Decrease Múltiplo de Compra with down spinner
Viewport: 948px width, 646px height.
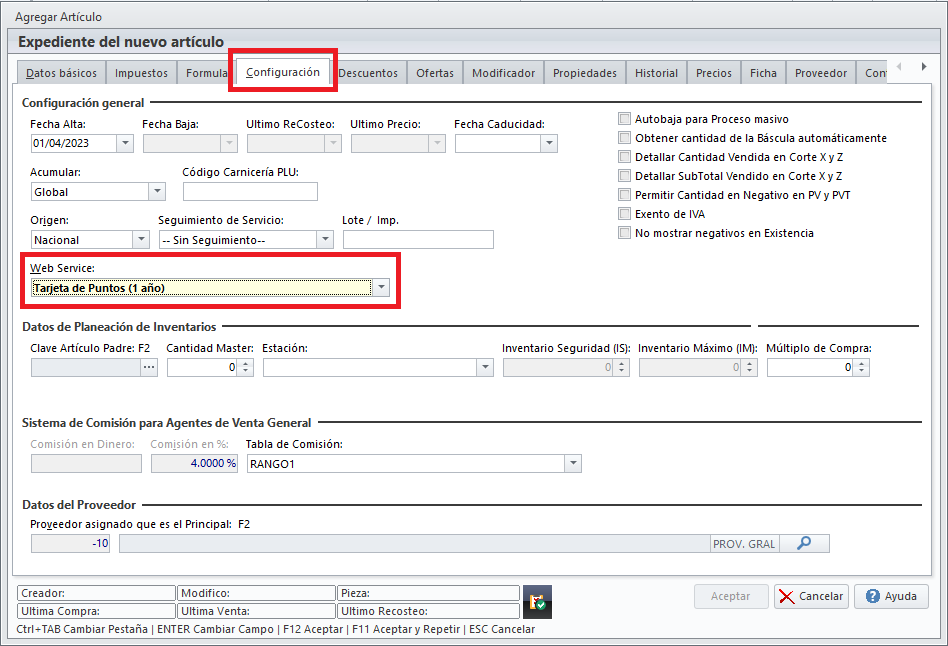(x=862, y=372)
